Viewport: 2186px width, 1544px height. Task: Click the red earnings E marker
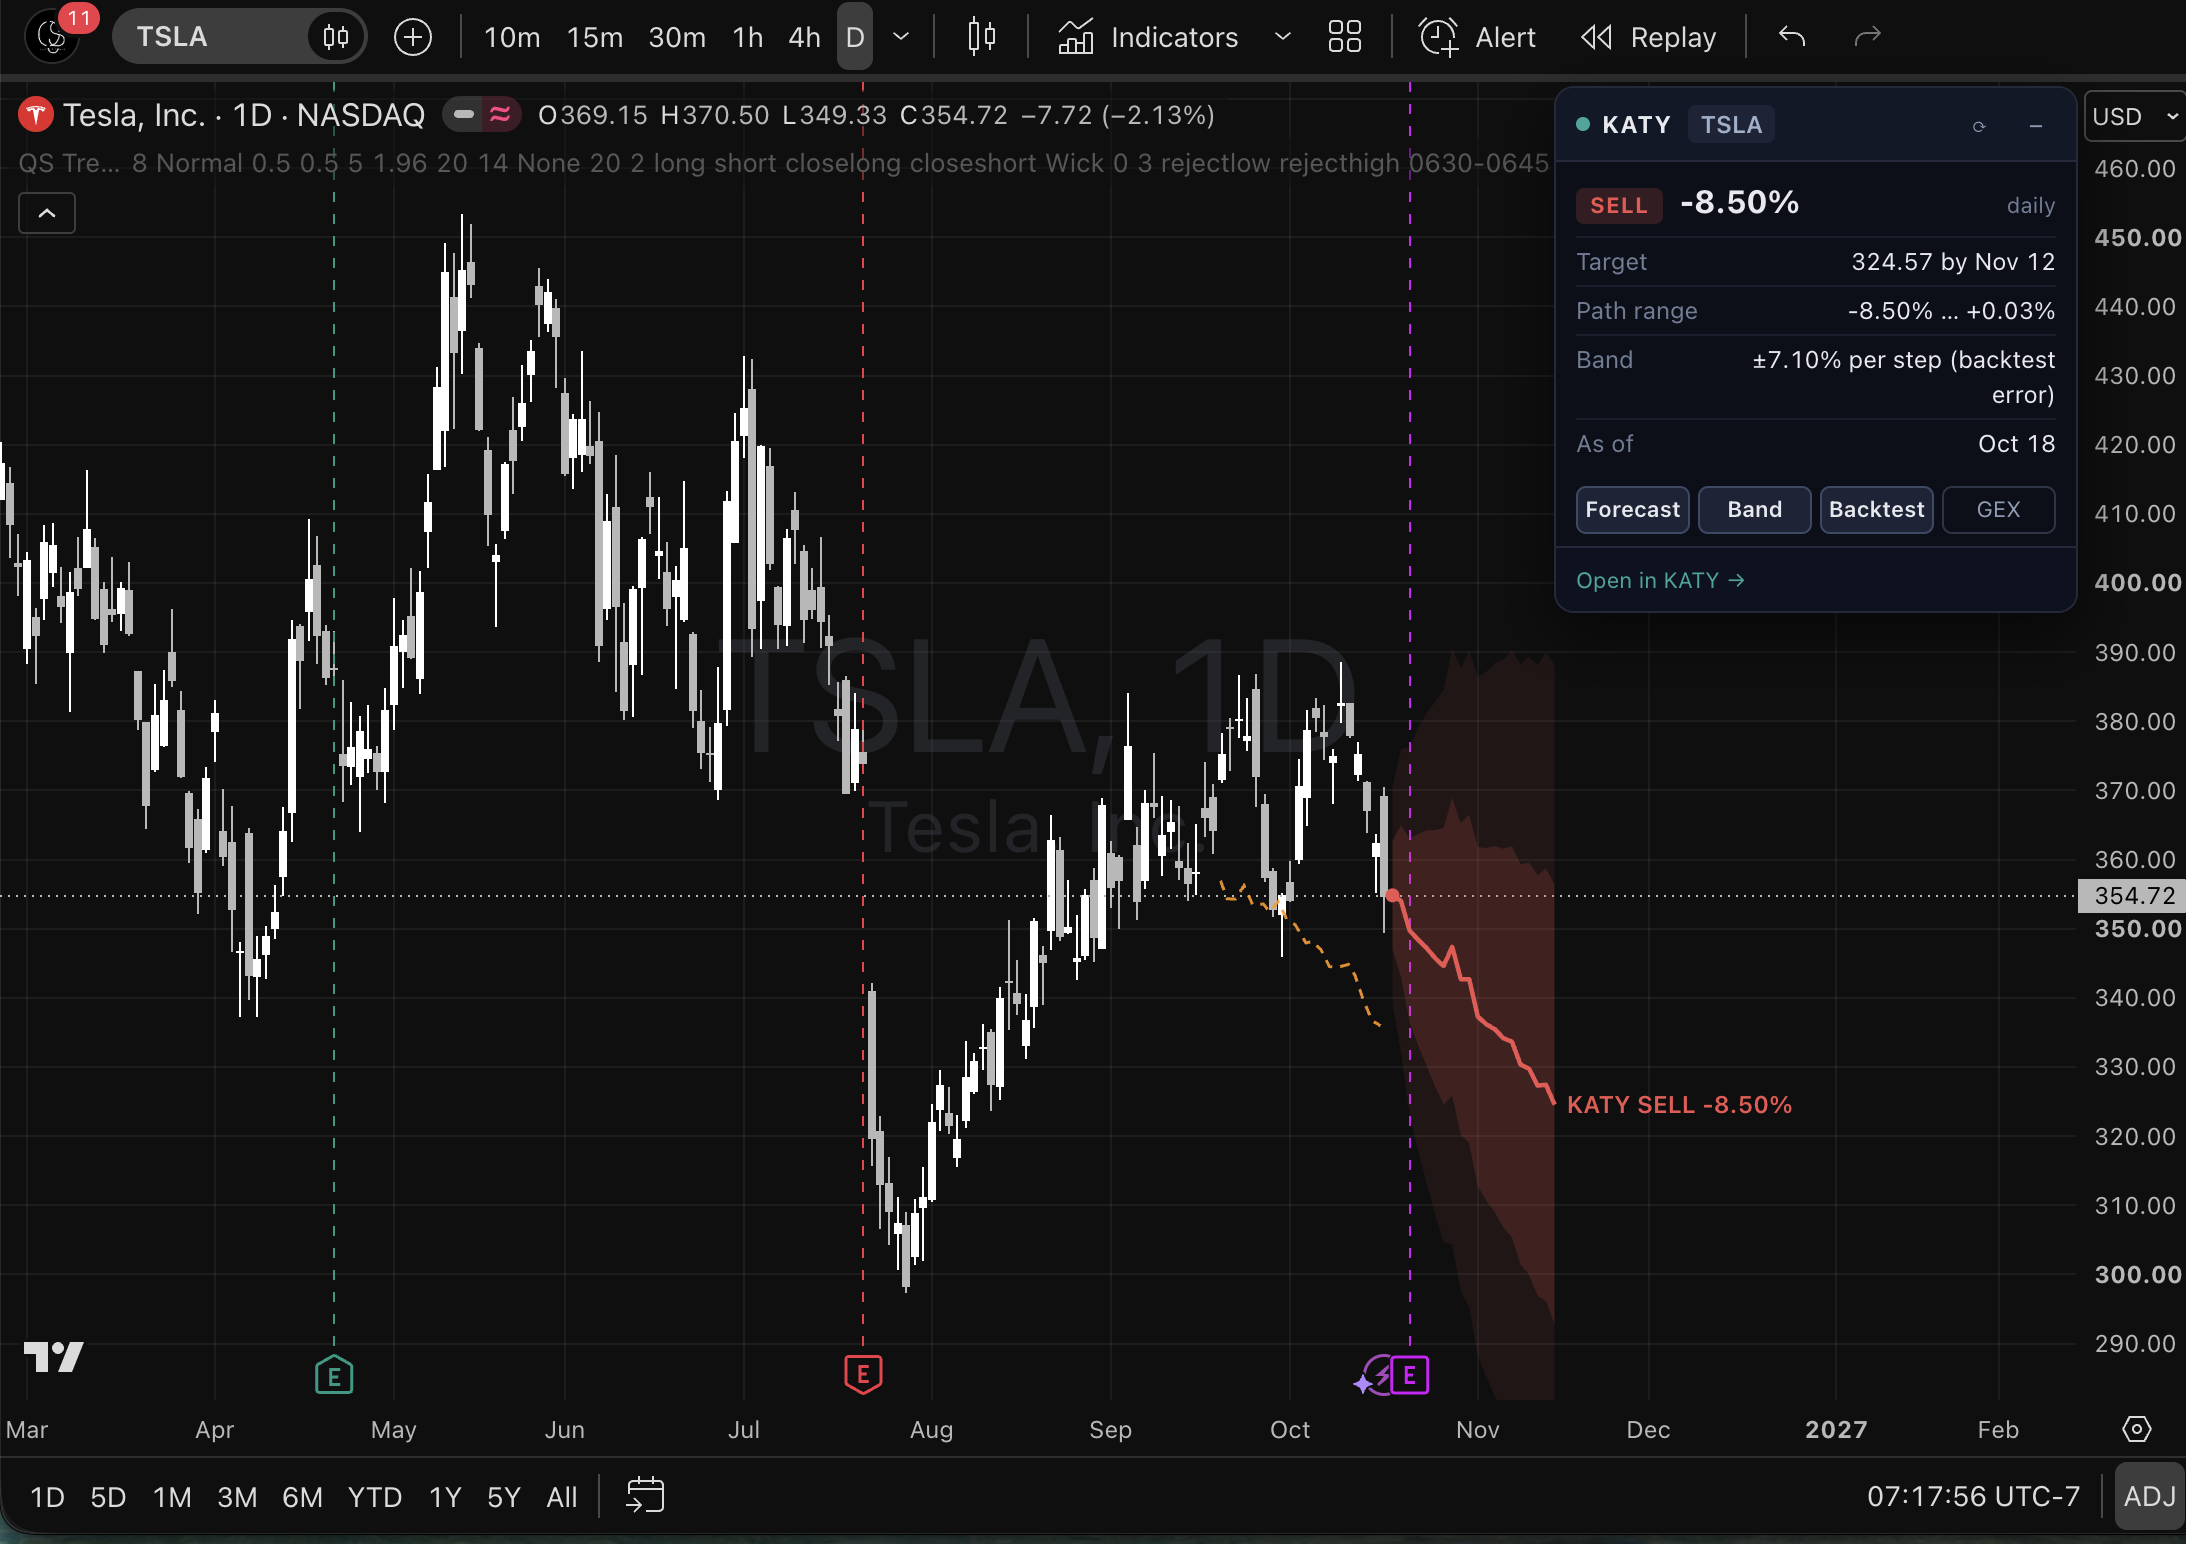[x=863, y=1375]
